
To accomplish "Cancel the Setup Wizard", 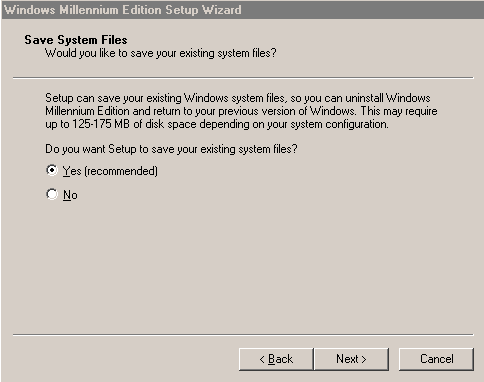I will pos(436,359).
